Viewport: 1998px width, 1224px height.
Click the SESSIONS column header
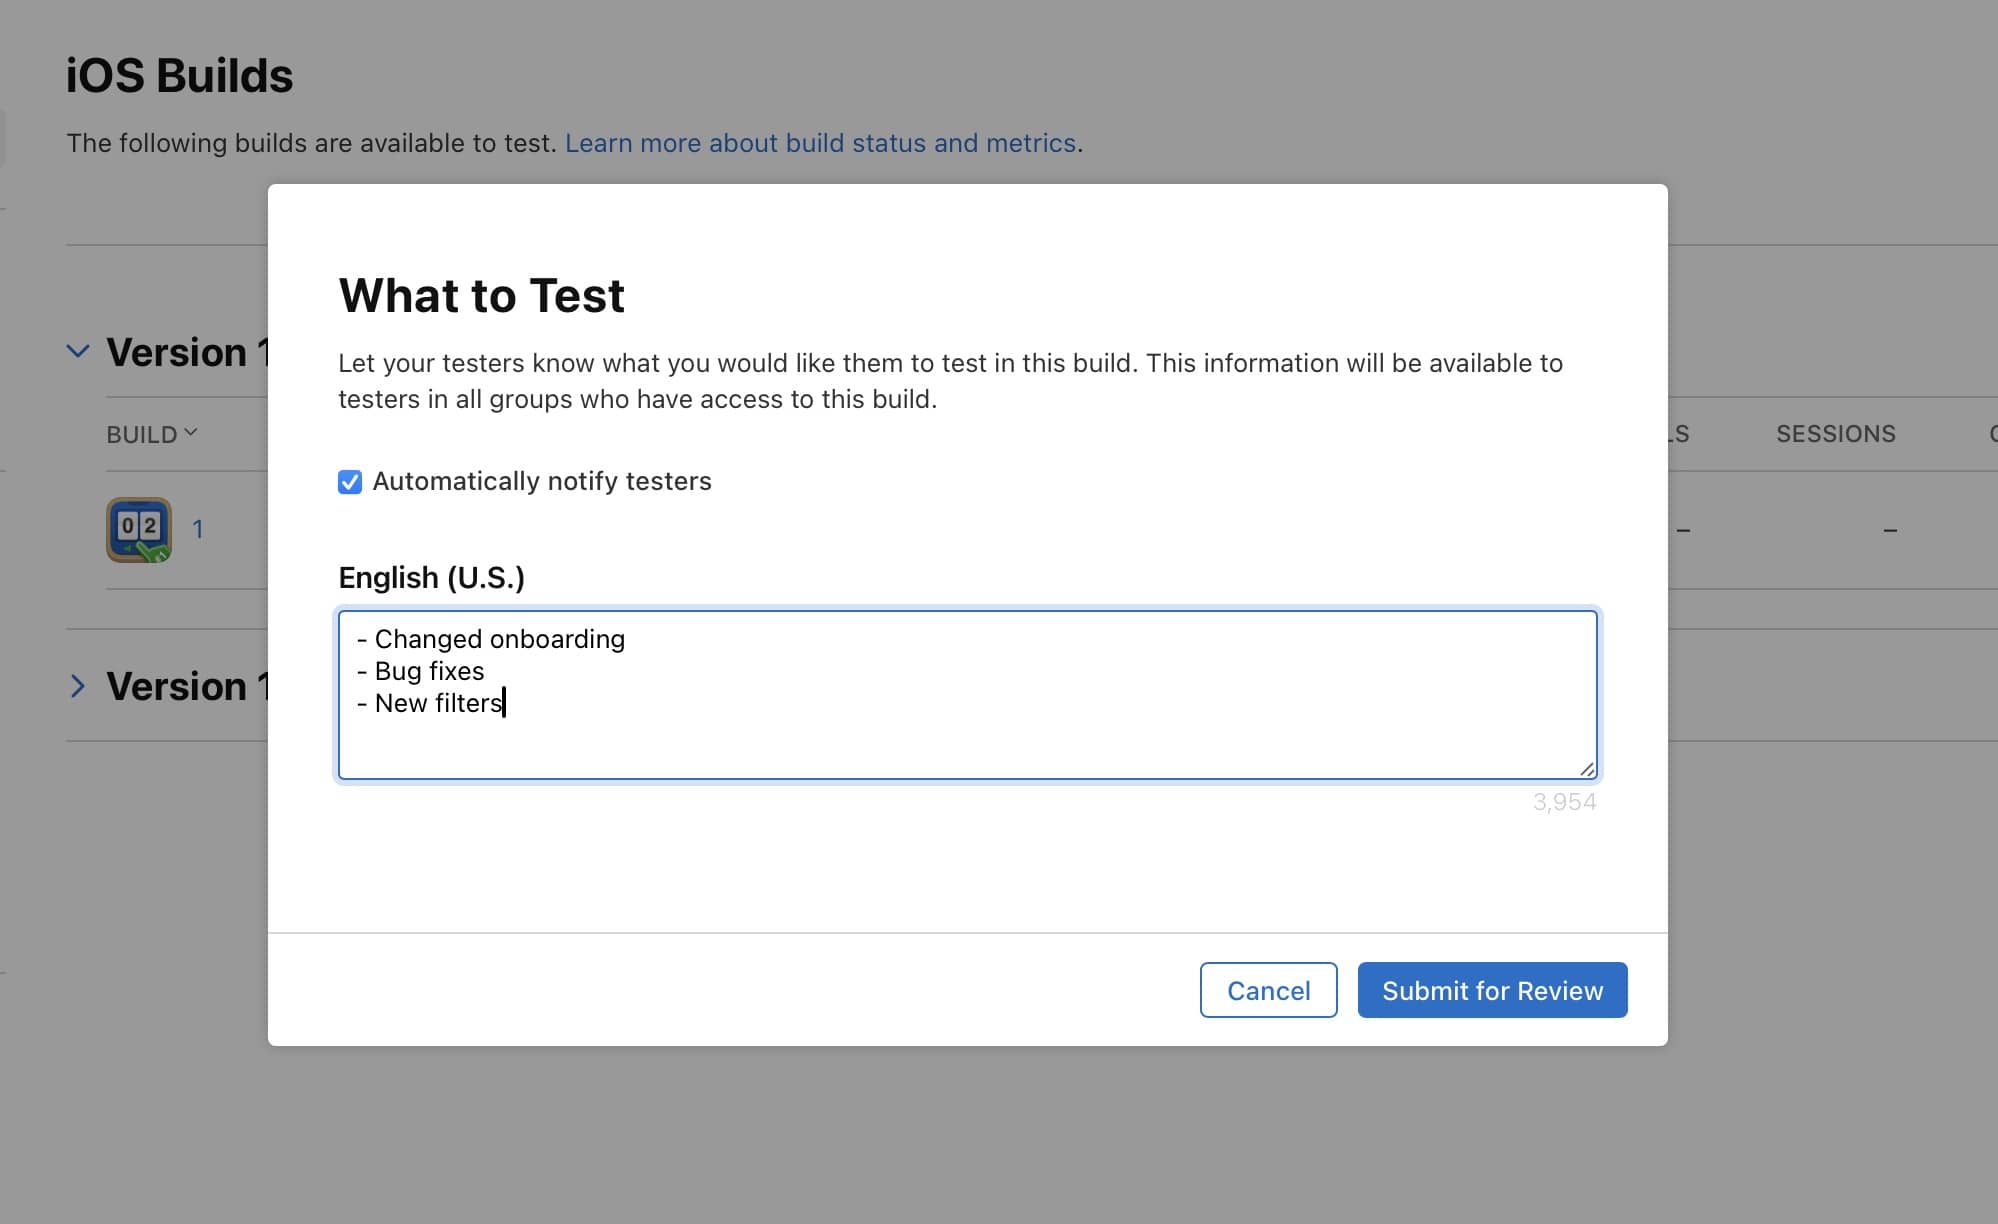1835,434
